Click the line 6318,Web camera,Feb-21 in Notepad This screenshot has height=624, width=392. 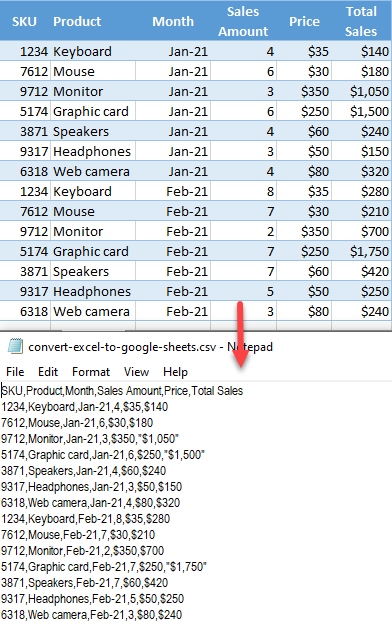(x=91, y=614)
